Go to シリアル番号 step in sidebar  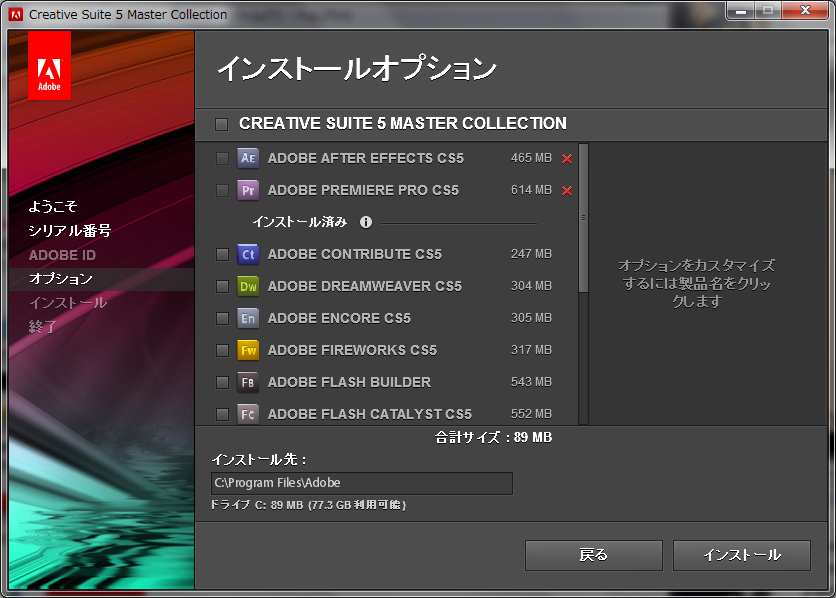(70, 230)
